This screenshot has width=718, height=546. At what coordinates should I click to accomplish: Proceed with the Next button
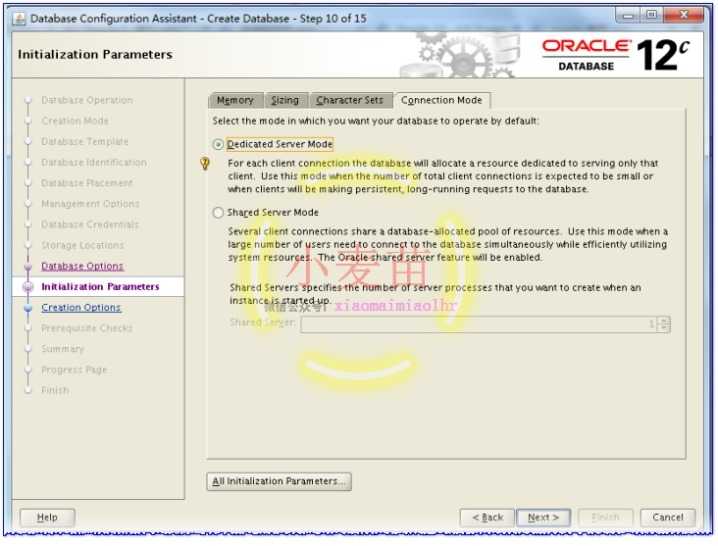[543, 518]
